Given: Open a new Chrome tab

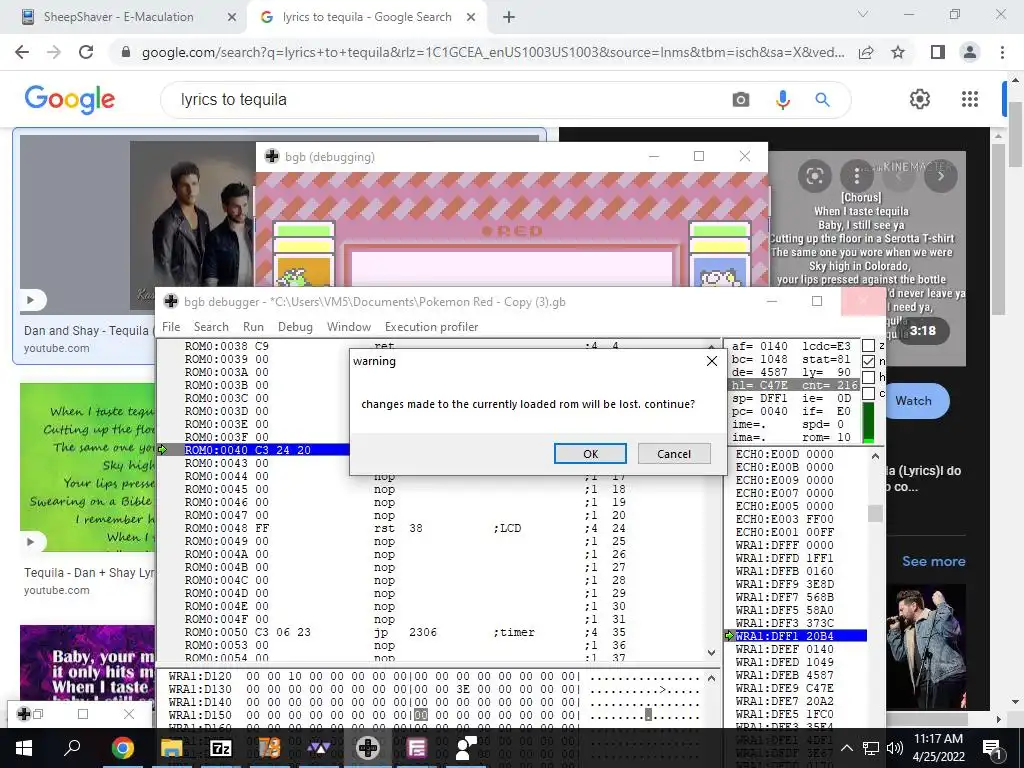Looking at the screenshot, I should click(x=509, y=17).
